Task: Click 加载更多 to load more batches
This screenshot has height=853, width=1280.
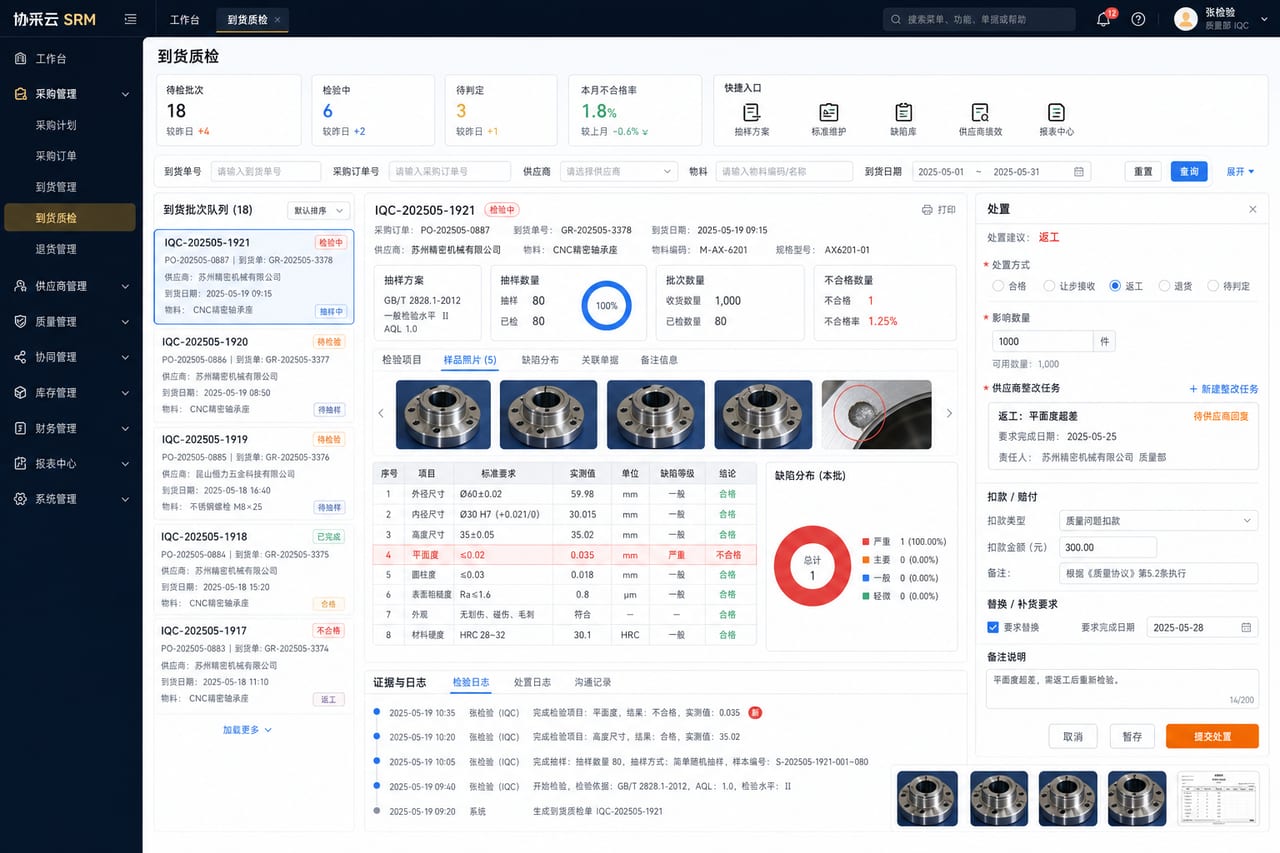Action: pyautogui.click(x=247, y=730)
